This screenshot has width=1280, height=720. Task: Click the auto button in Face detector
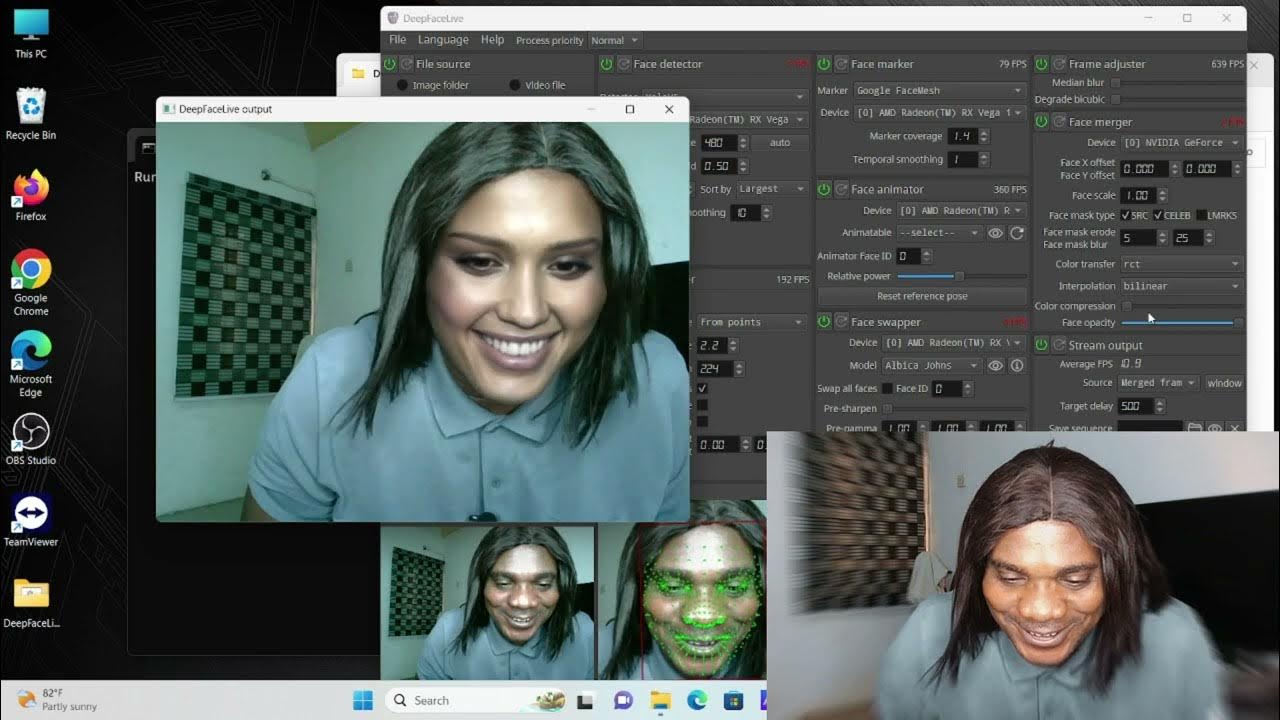click(780, 143)
